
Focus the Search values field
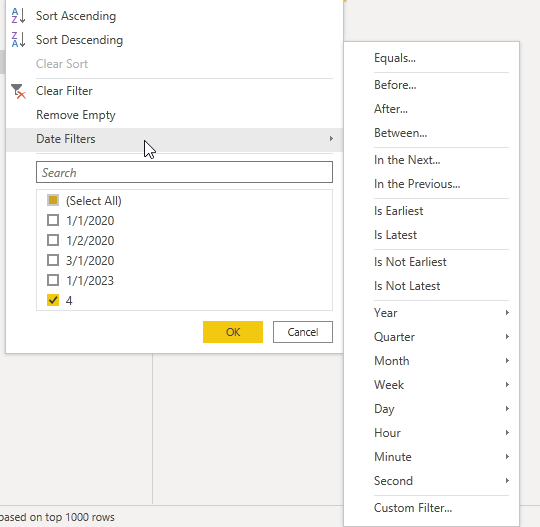pos(184,172)
